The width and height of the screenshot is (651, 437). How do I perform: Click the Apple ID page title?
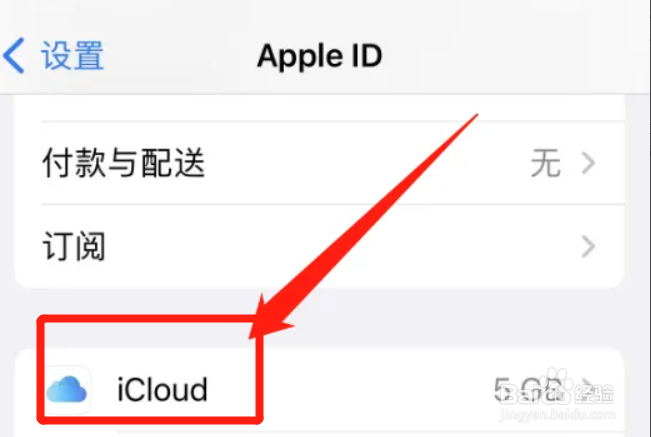[x=319, y=56]
